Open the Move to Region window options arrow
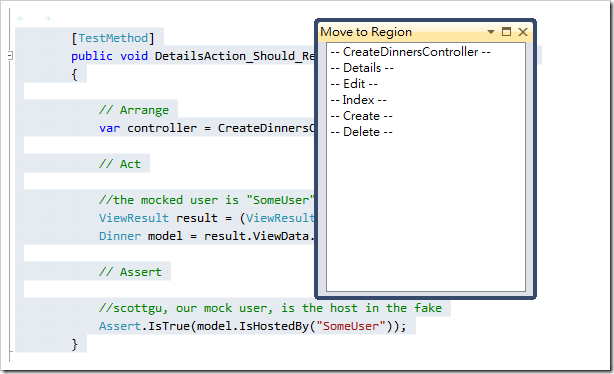The width and height of the screenshot is (614, 374). (x=491, y=32)
